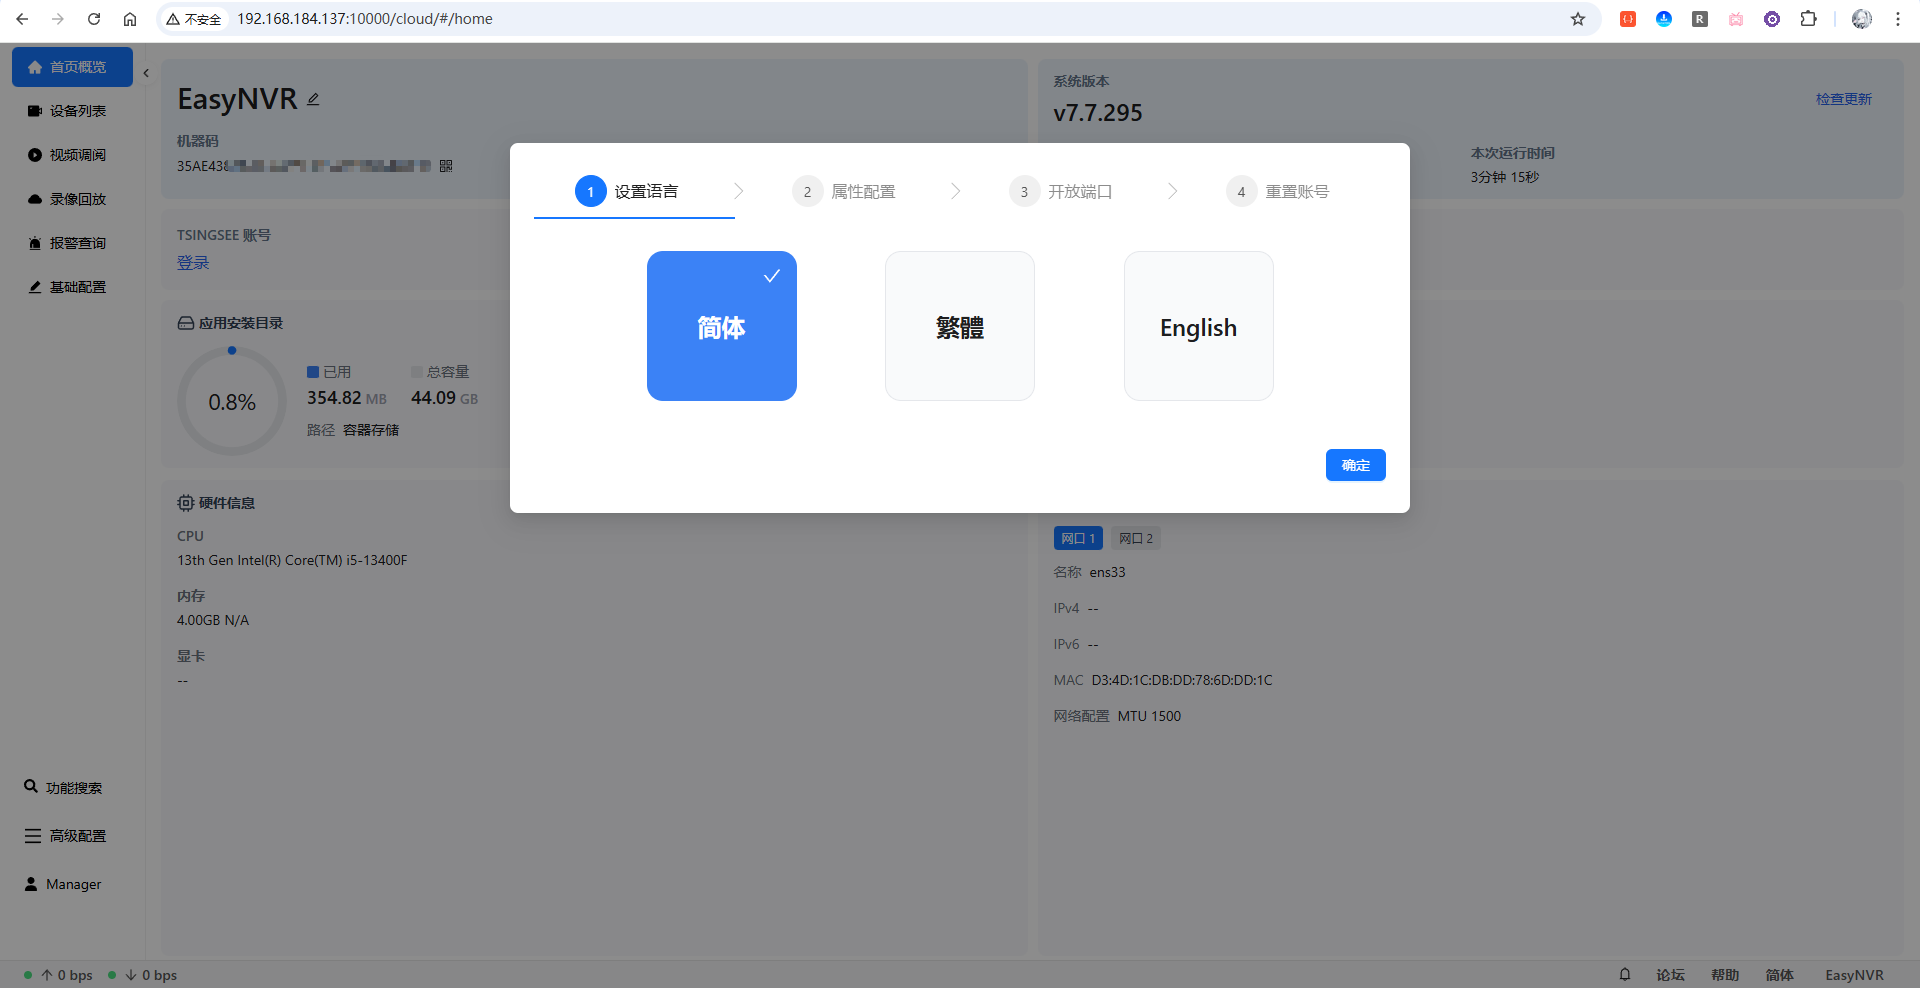Switch to the 网口 2 tab
The image size is (1920, 988).
1135,538
